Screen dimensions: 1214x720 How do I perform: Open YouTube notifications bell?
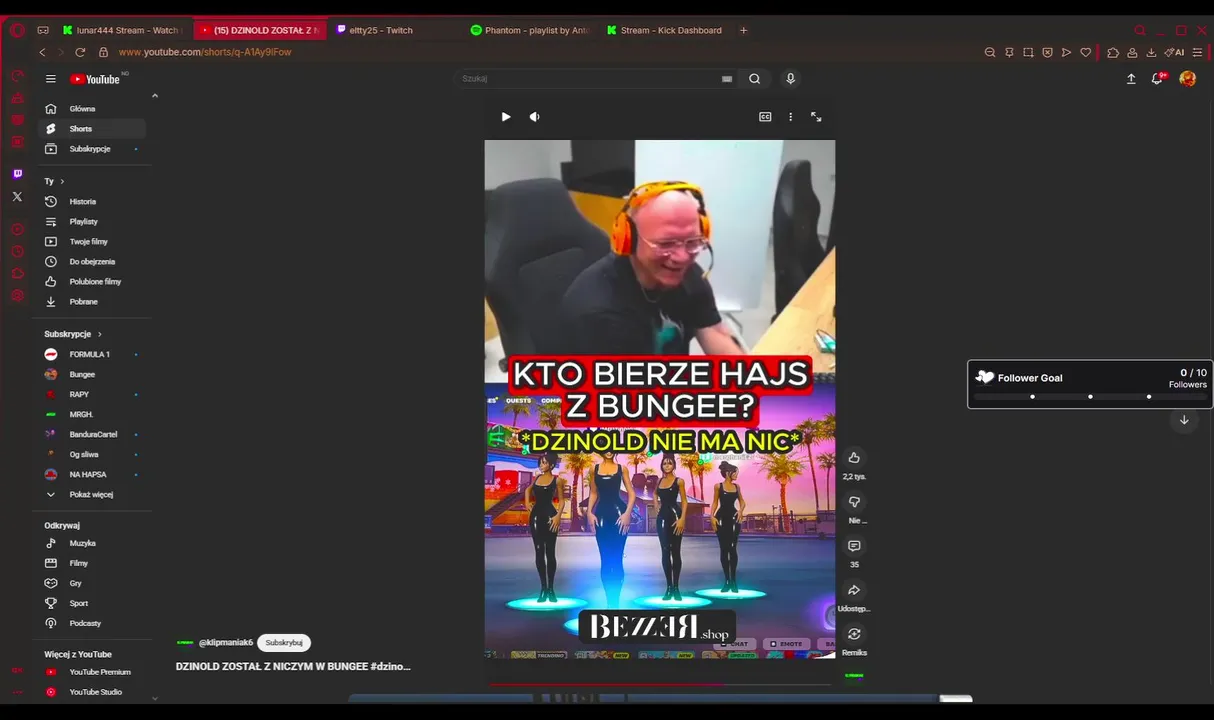[1157, 79]
